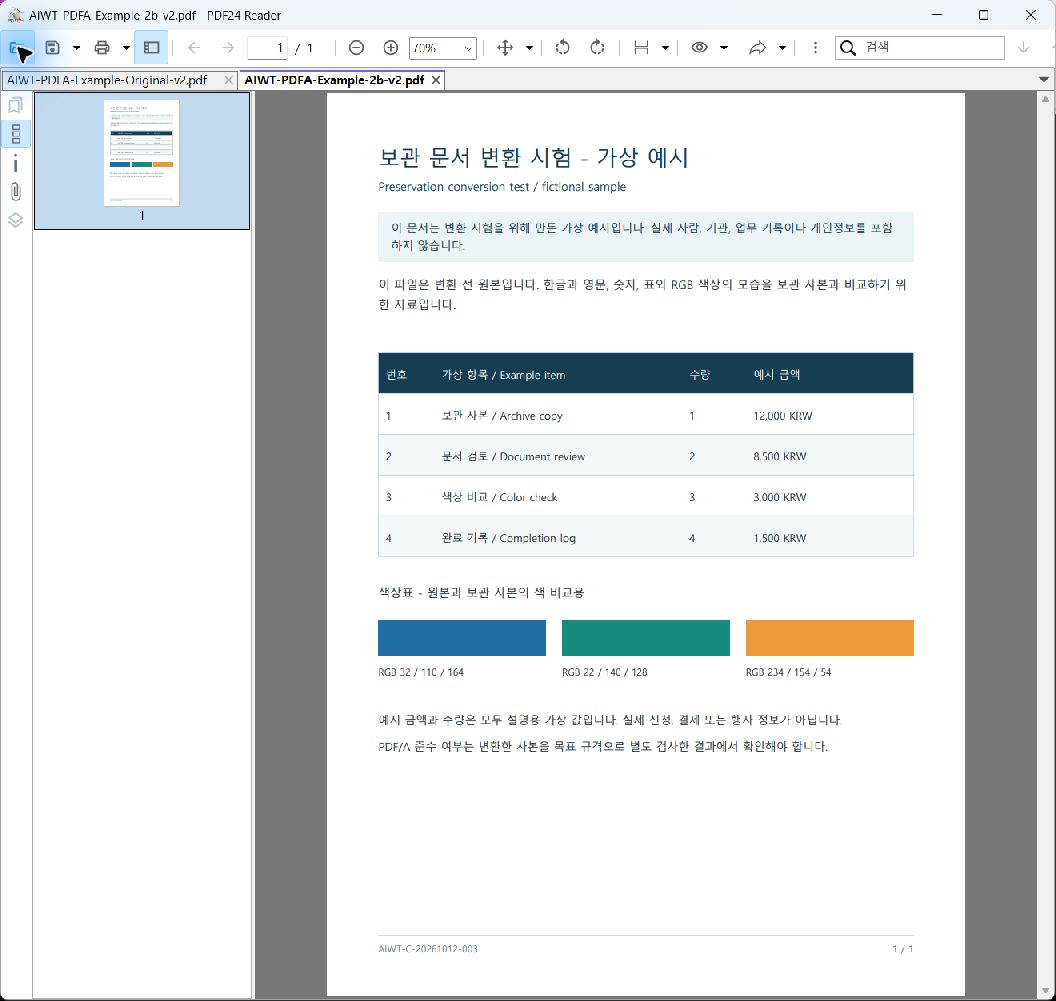Close the Original-v2.pdf tab
This screenshot has height=1001, width=1056.
point(228,80)
